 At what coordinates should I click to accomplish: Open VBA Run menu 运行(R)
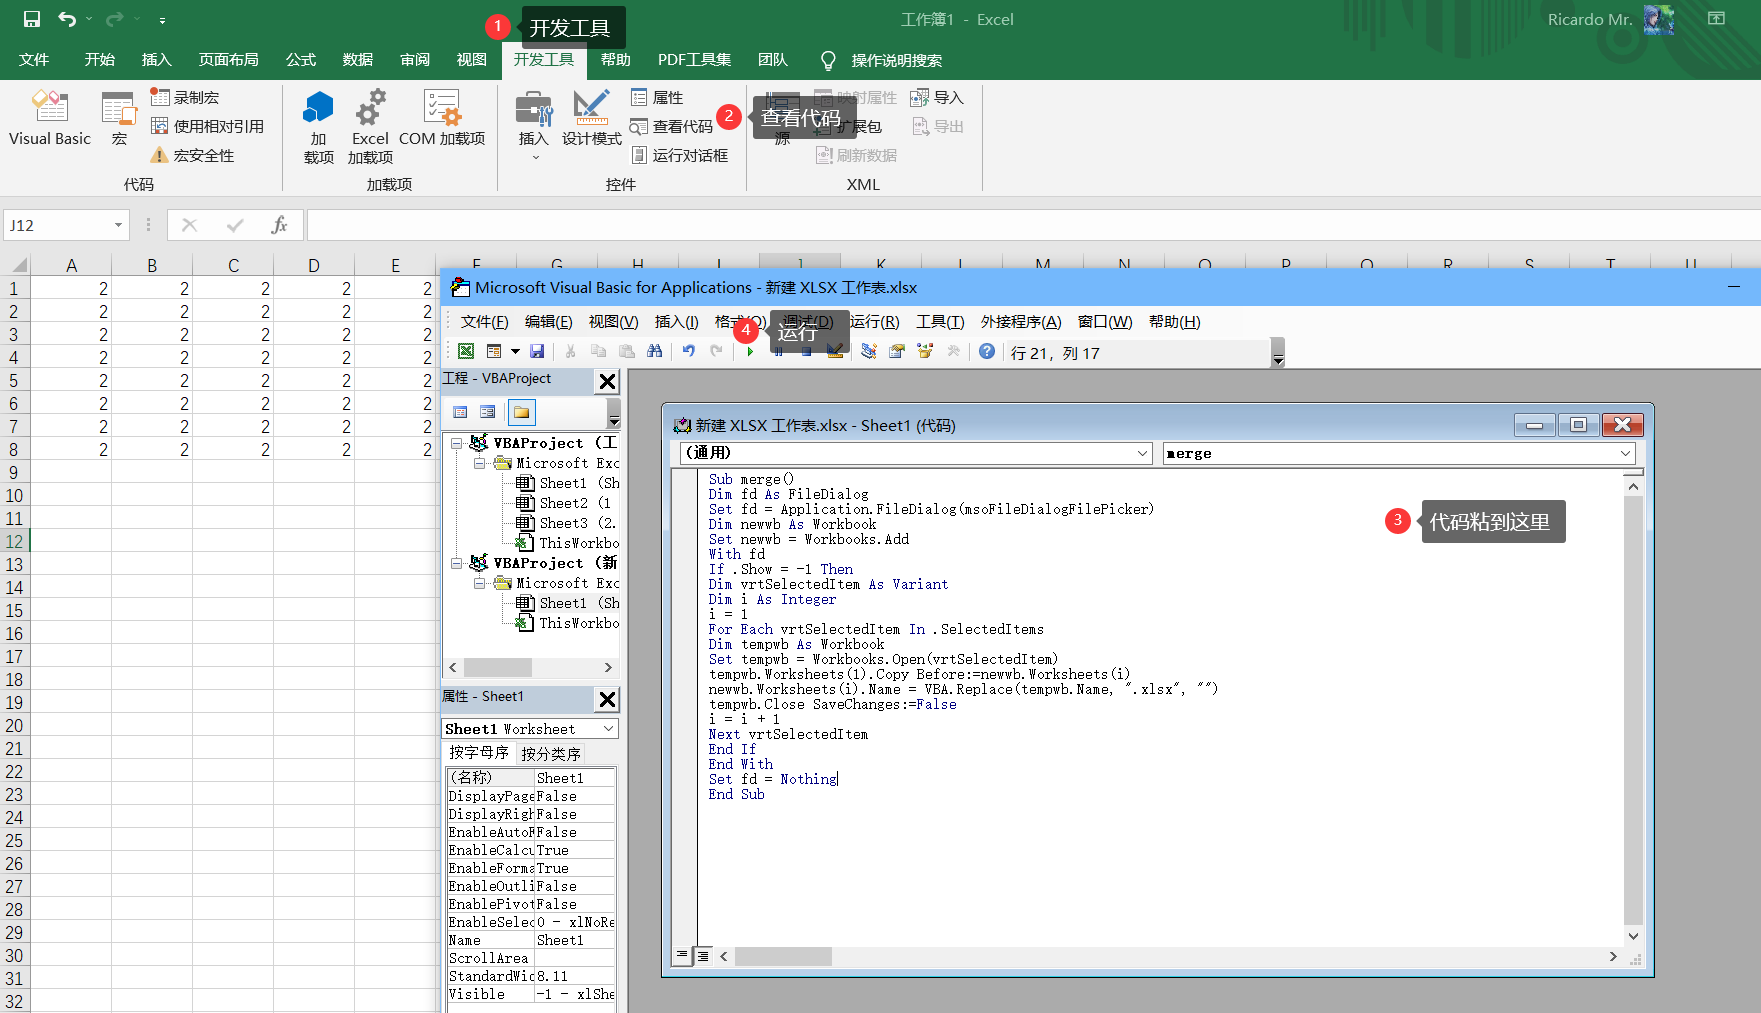(x=874, y=321)
